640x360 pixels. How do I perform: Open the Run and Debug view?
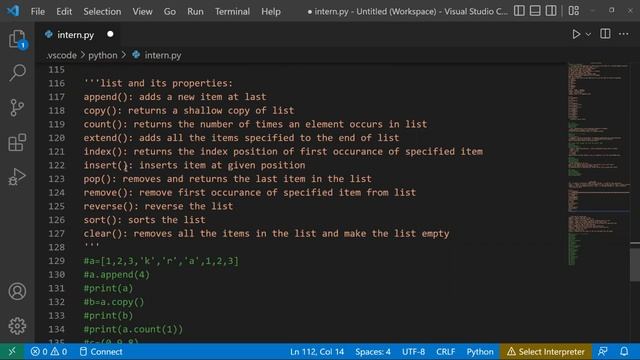tap(17, 177)
